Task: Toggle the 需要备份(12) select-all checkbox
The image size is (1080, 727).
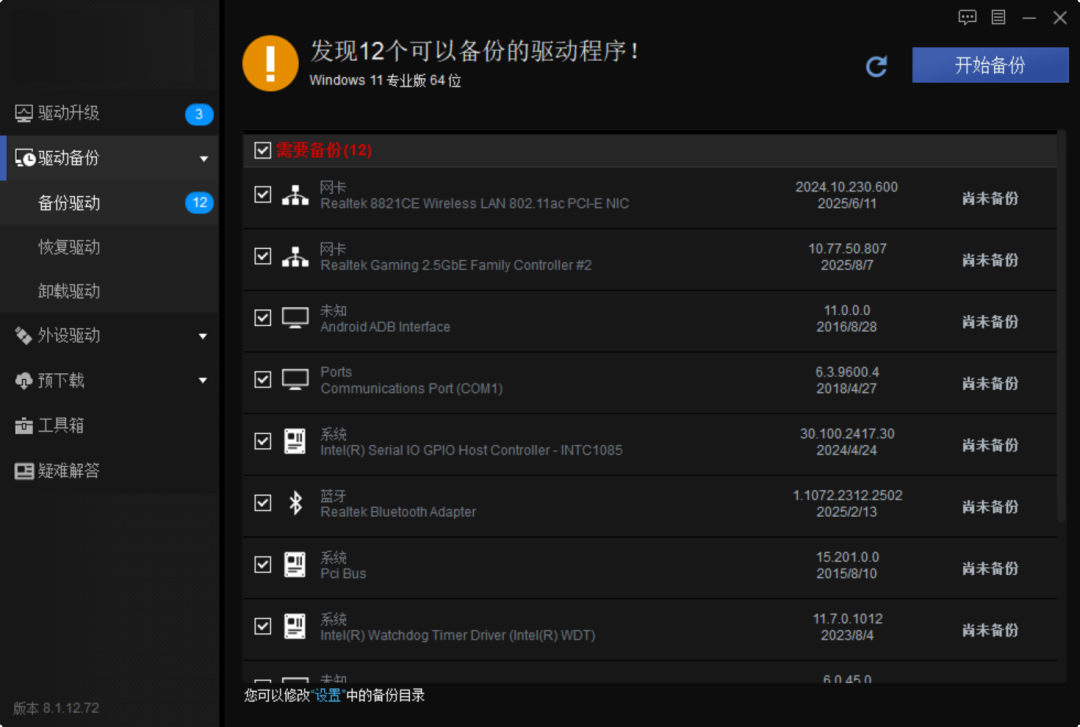Action: coord(262,150)
